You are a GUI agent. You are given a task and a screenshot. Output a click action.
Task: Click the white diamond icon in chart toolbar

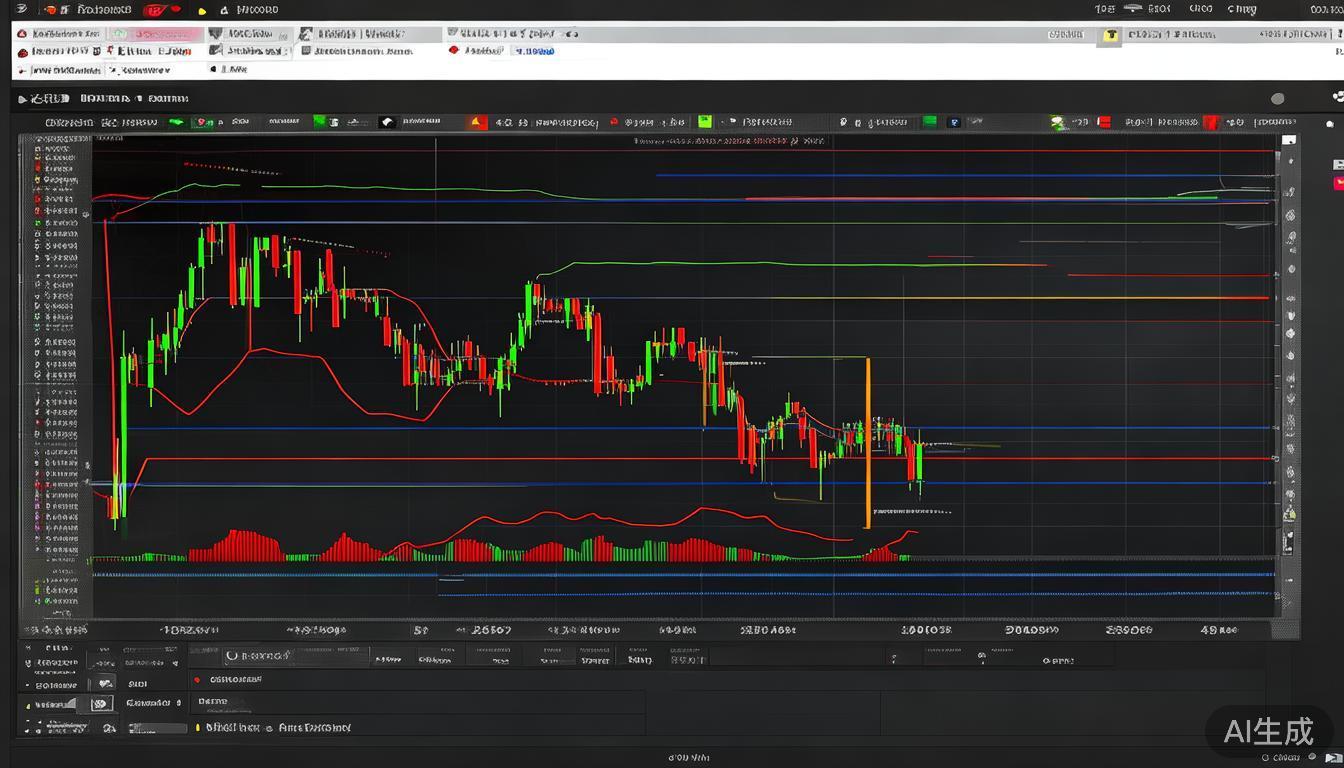pyautogui.click(x=387, y=122)
